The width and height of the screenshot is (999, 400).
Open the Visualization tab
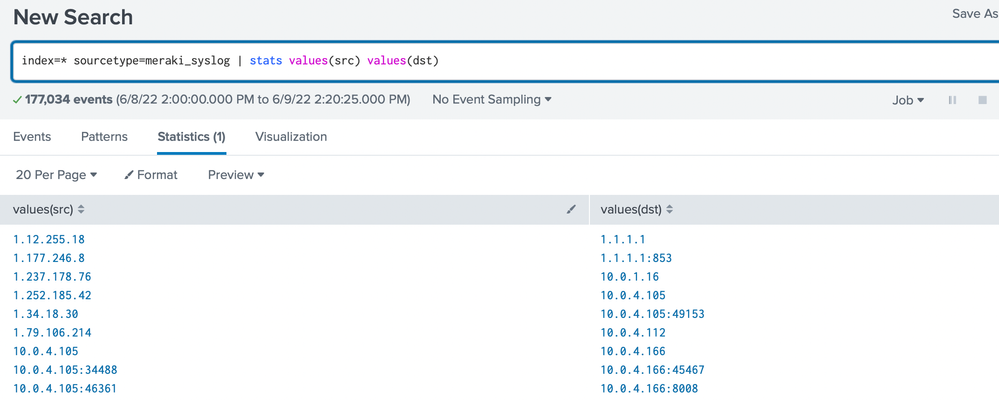(291, 136)
